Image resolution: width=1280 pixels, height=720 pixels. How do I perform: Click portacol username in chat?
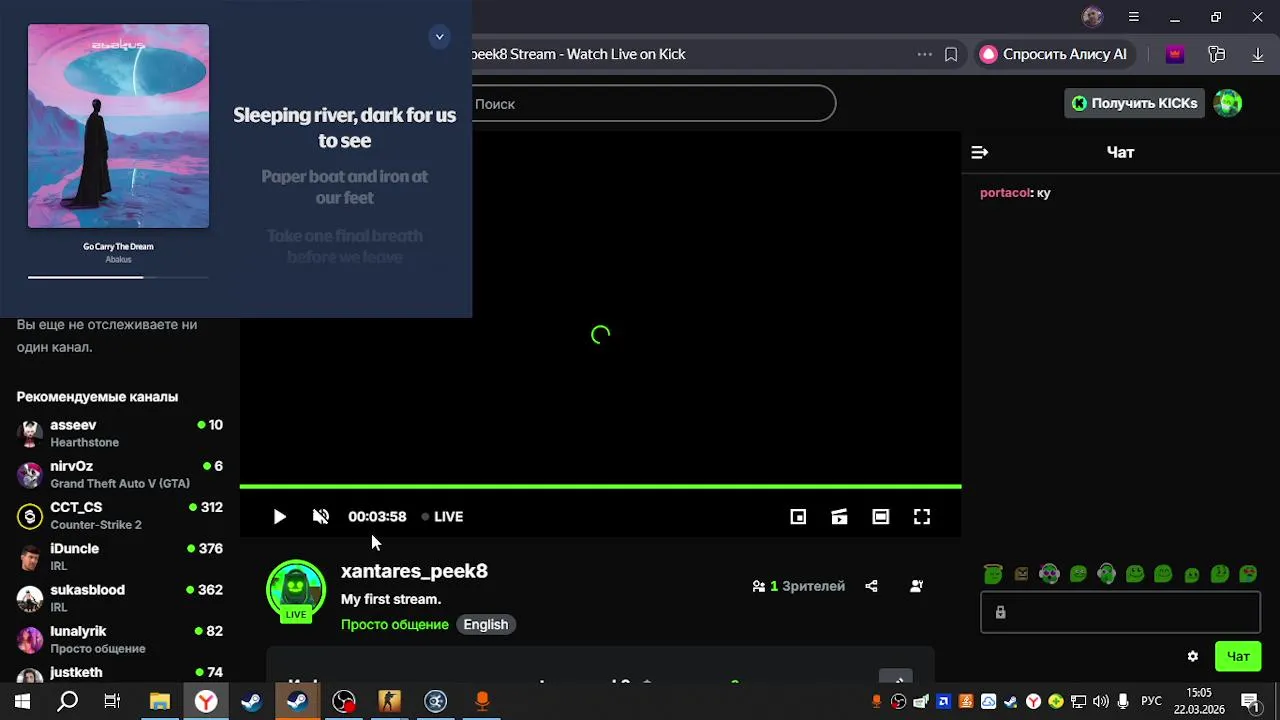coord(1005,193)
